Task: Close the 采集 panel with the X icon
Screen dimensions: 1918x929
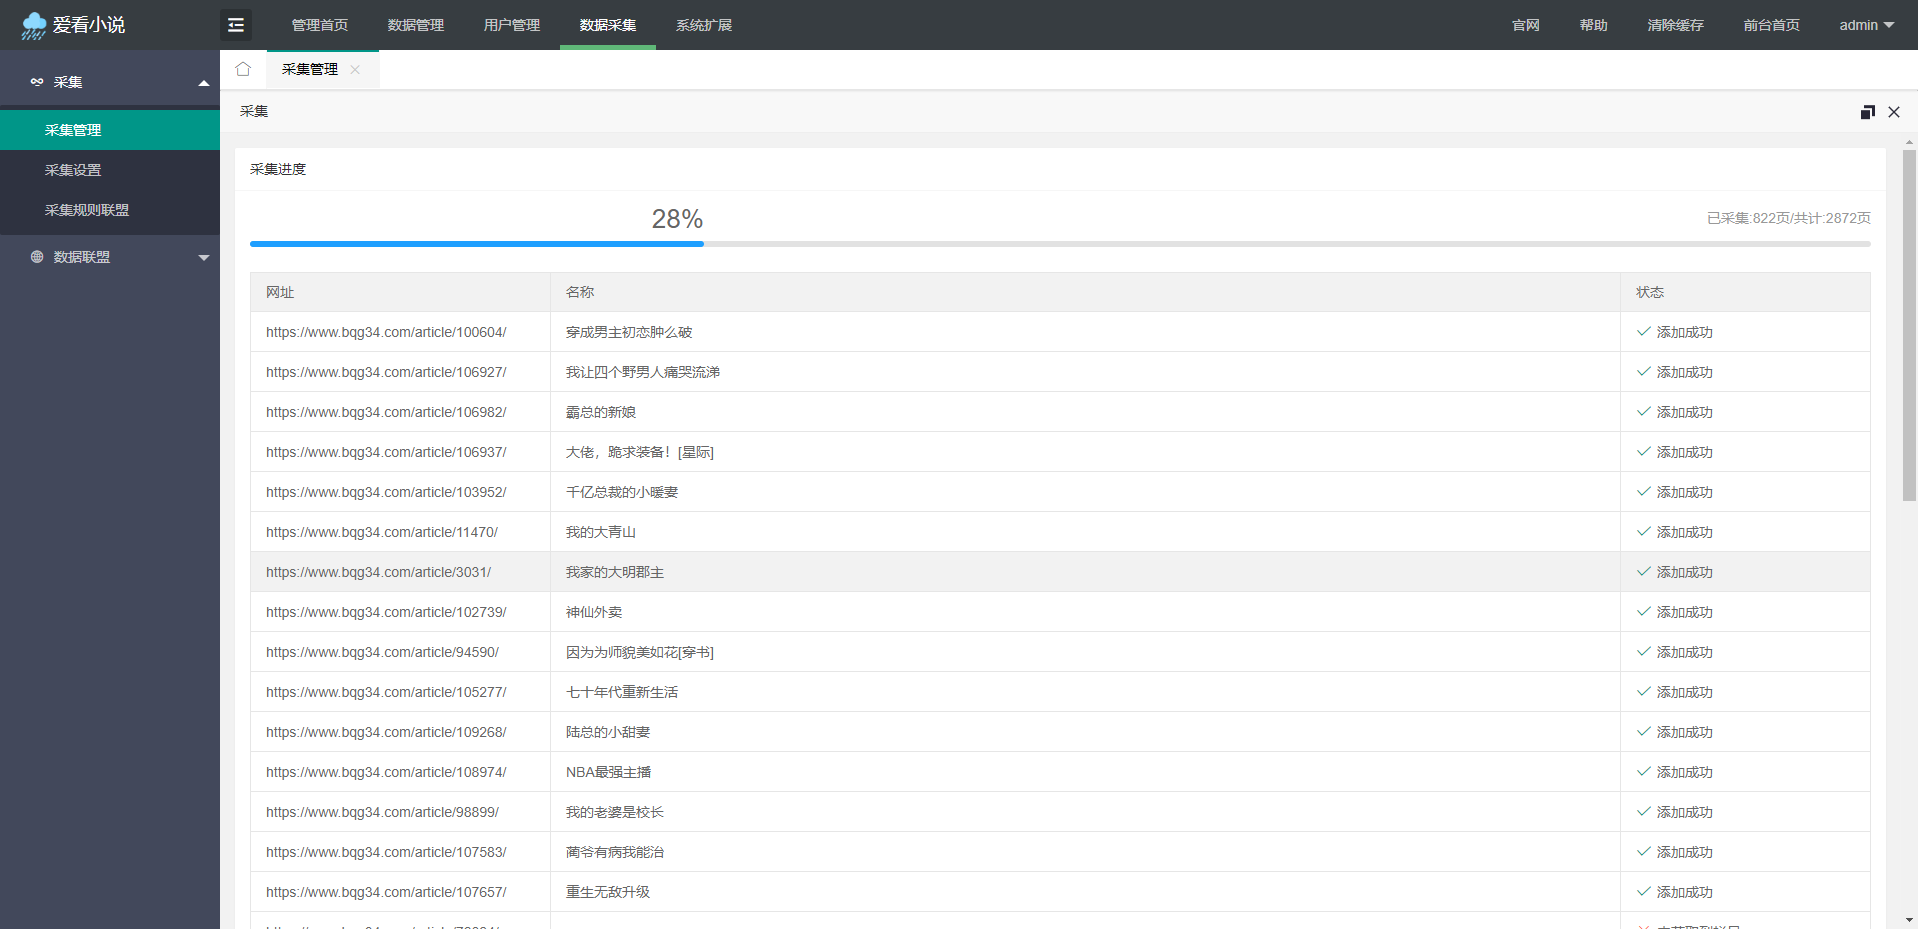Action: coord(1894,112)
